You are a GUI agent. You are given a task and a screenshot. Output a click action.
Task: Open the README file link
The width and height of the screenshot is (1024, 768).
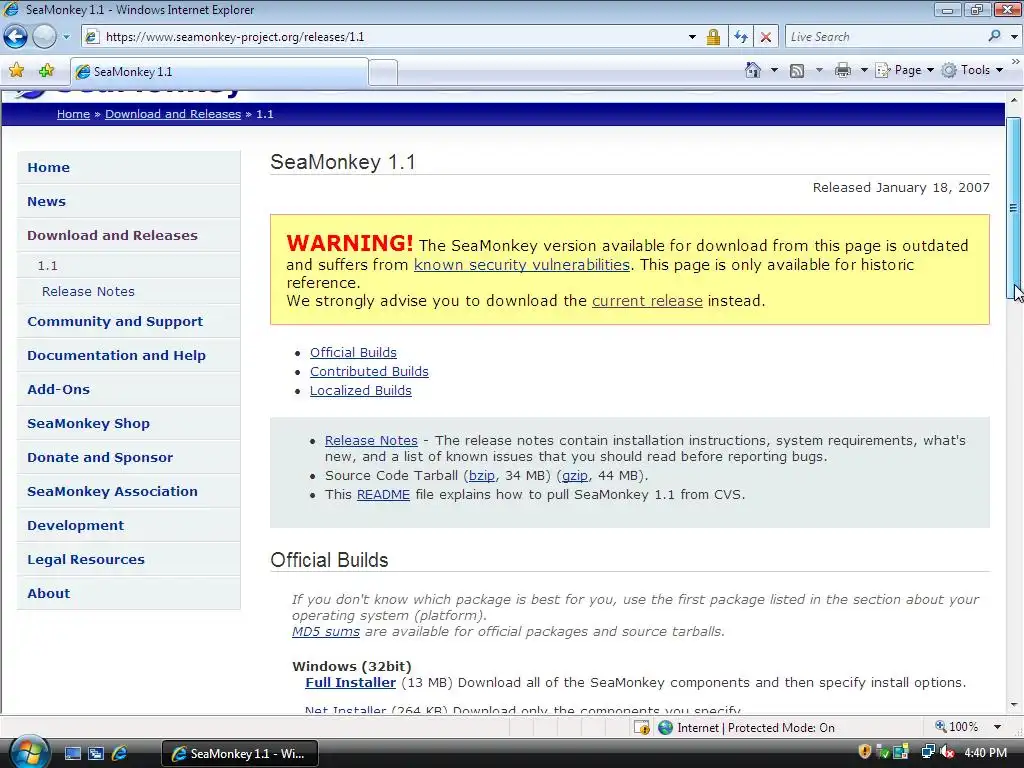[x=383, y=494]
